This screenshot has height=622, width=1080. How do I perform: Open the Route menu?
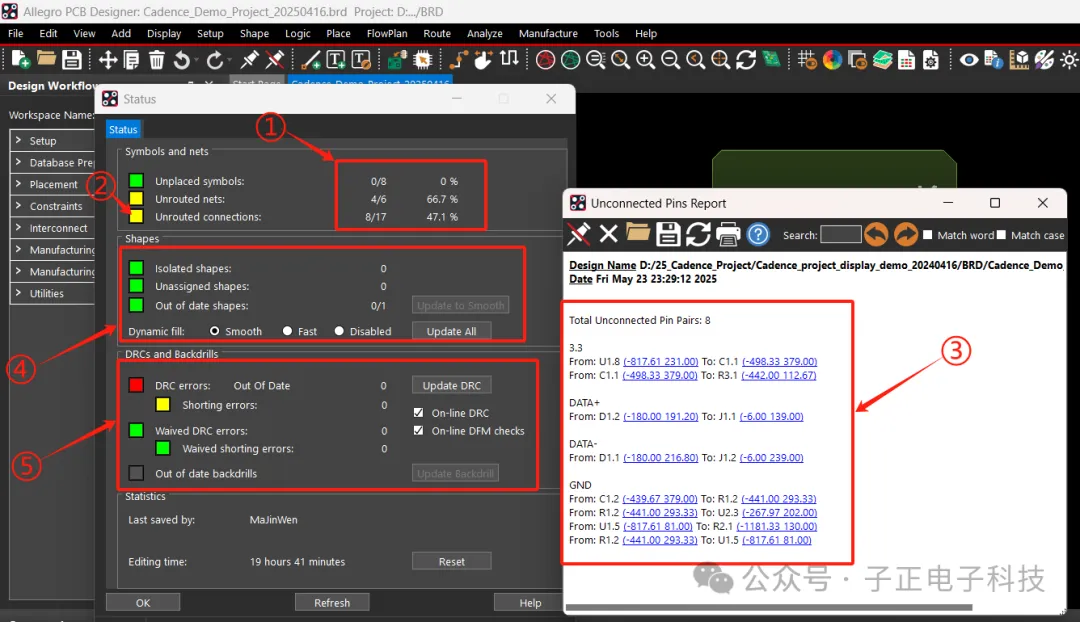pyautogui.click(x=437, y=33)
